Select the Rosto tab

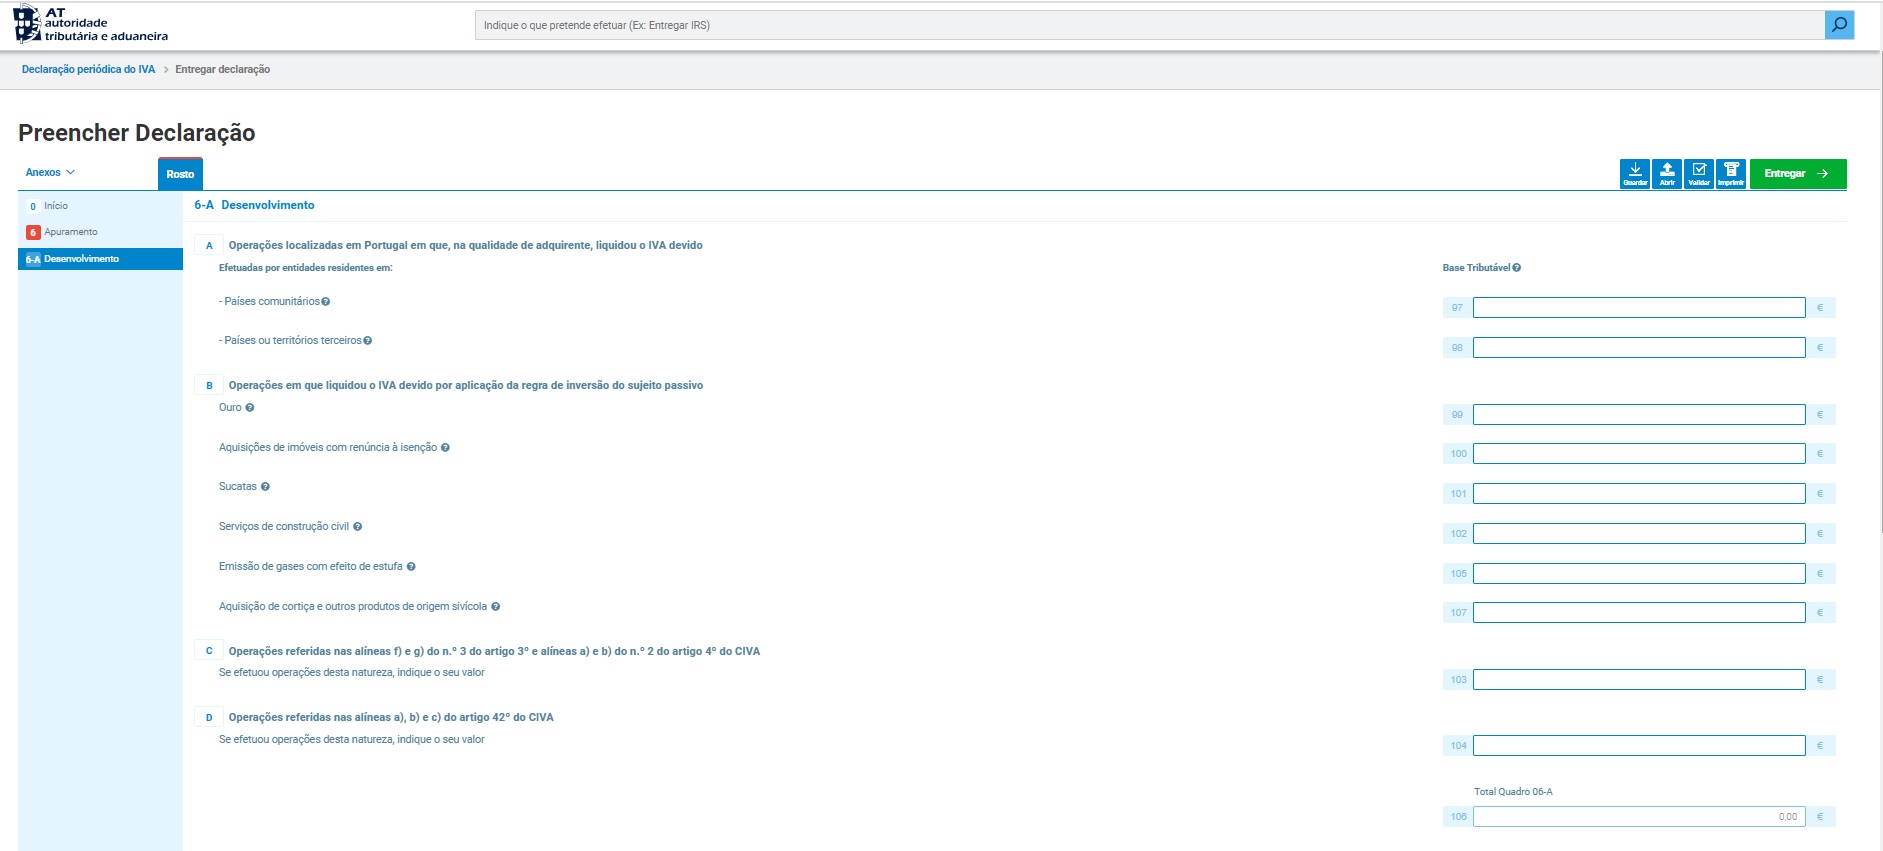click(180, 174)
